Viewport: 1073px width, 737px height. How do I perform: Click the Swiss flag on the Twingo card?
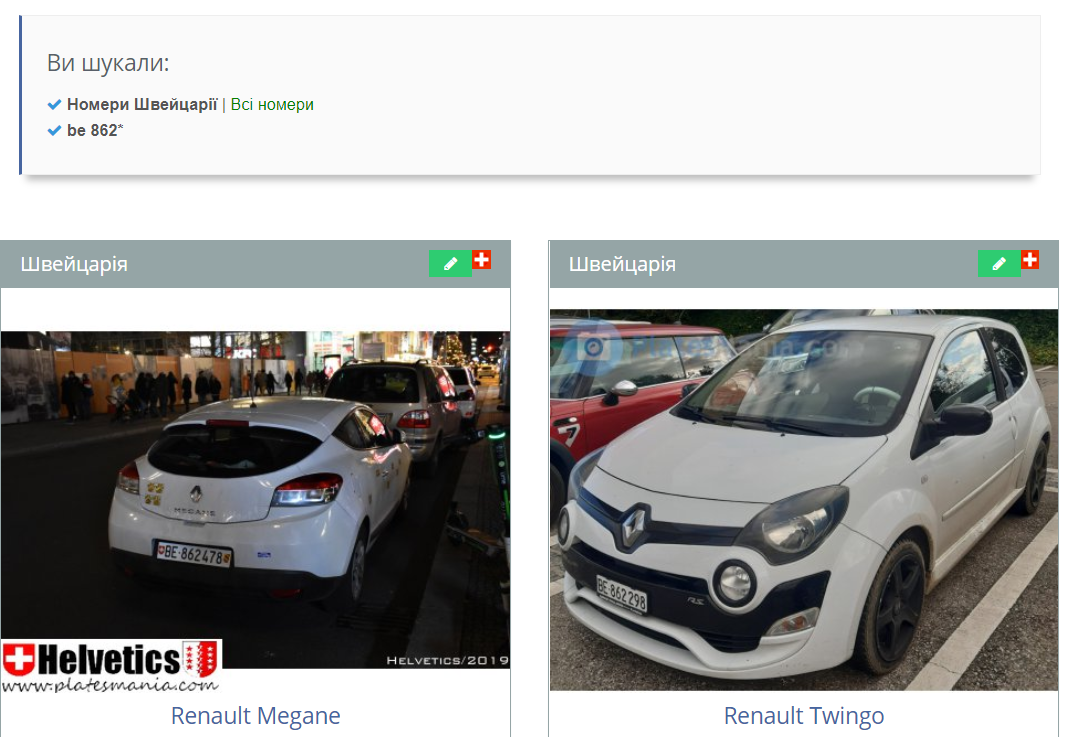pos(1030,260)
